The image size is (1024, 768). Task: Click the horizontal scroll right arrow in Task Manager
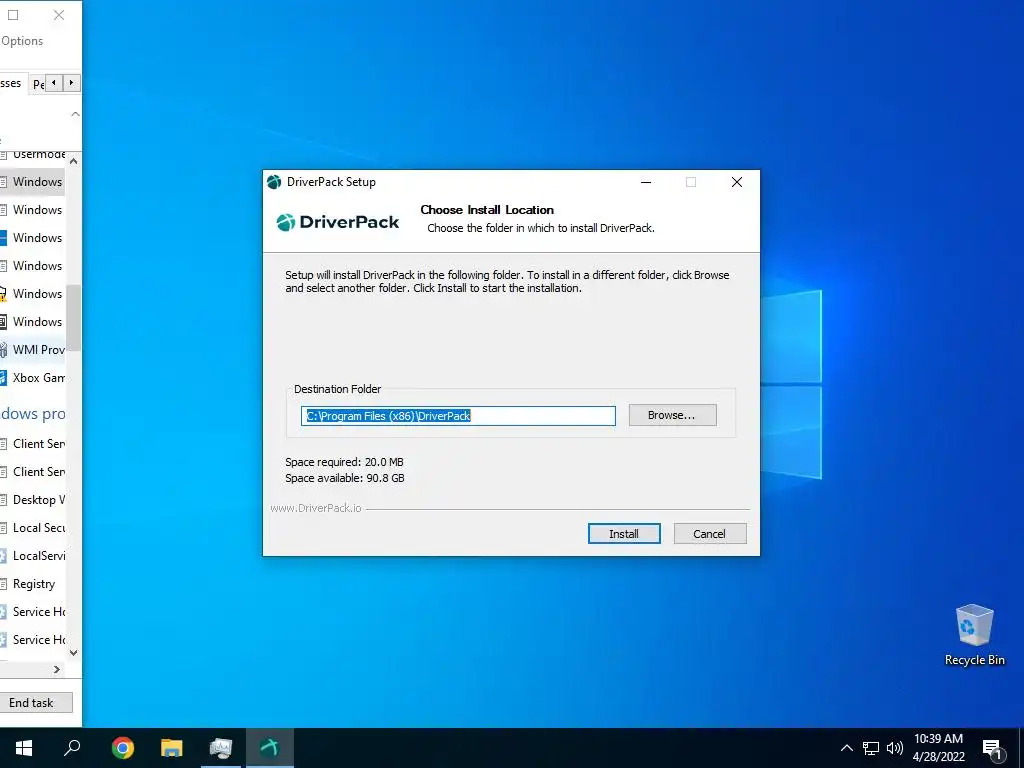[x=57, y=669]
